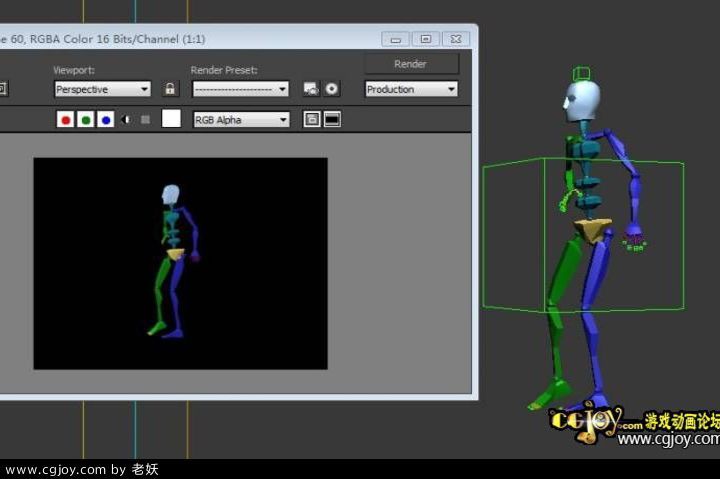Open the Viewport dropdown showing Perspective
Viewport: 720px width, 479px height.
(x=102, y=89)
